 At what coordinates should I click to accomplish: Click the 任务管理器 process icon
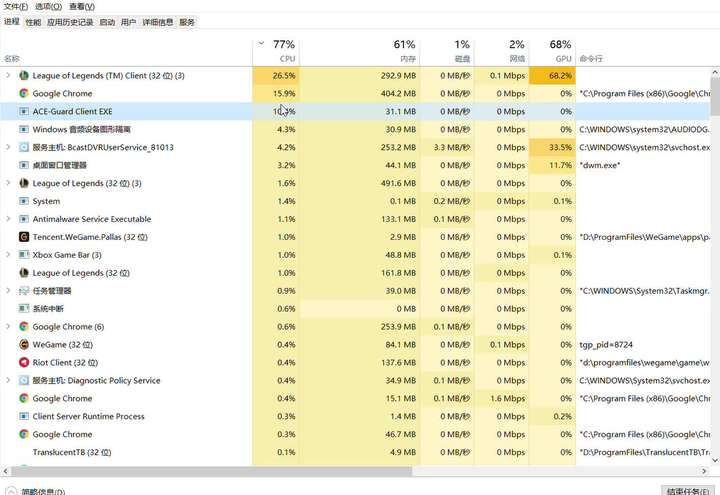click(24, 291)
